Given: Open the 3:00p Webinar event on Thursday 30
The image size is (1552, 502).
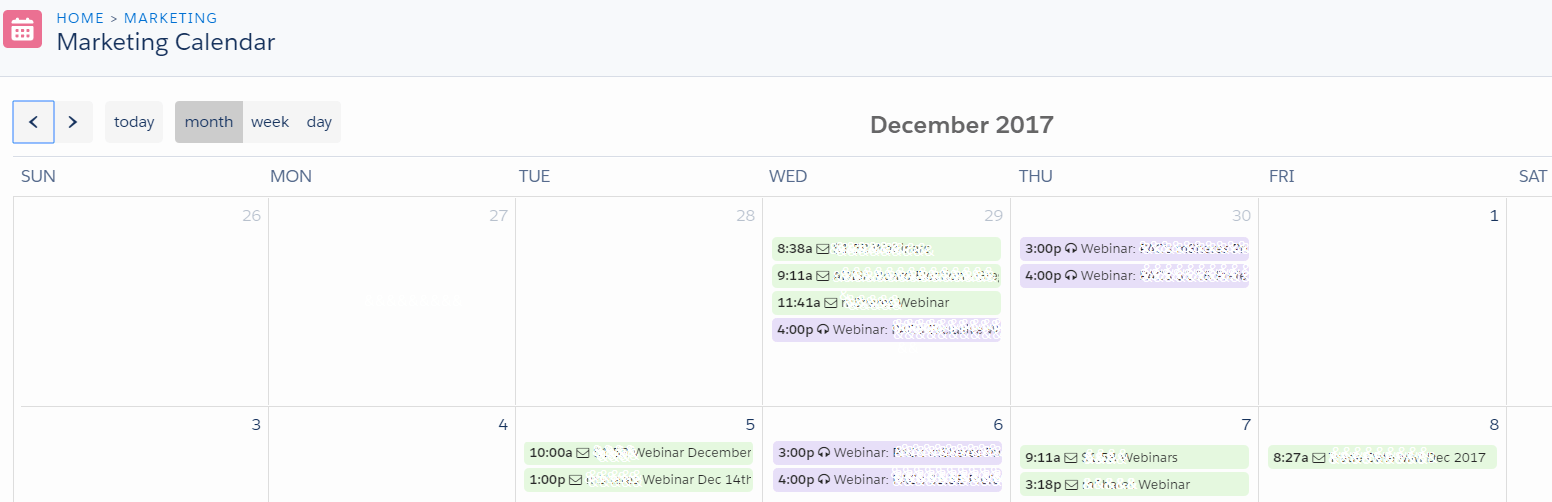Looking at the screenshot, I should [1134, 248].
